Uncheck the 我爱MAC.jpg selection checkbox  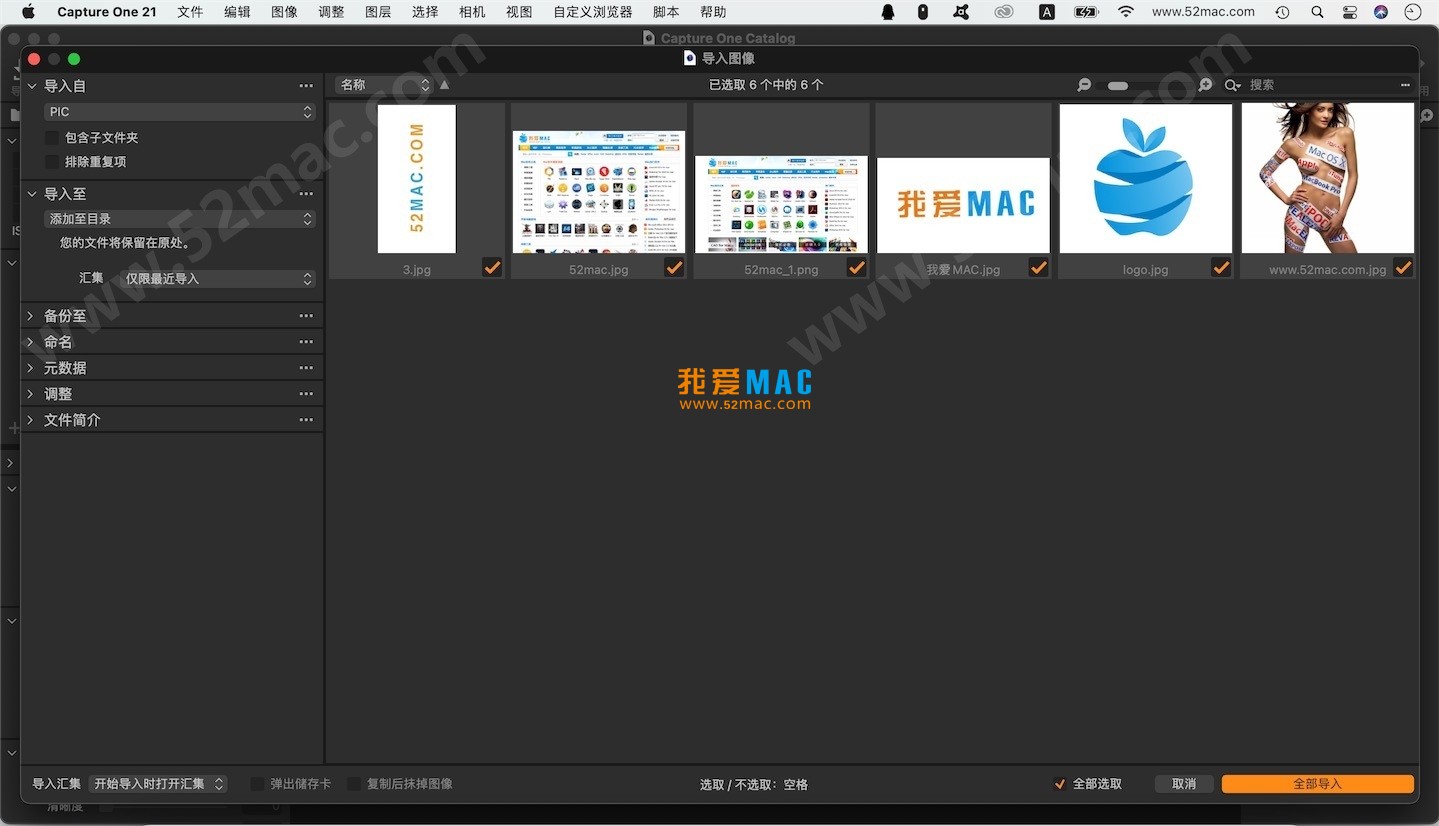(1038, 267)
